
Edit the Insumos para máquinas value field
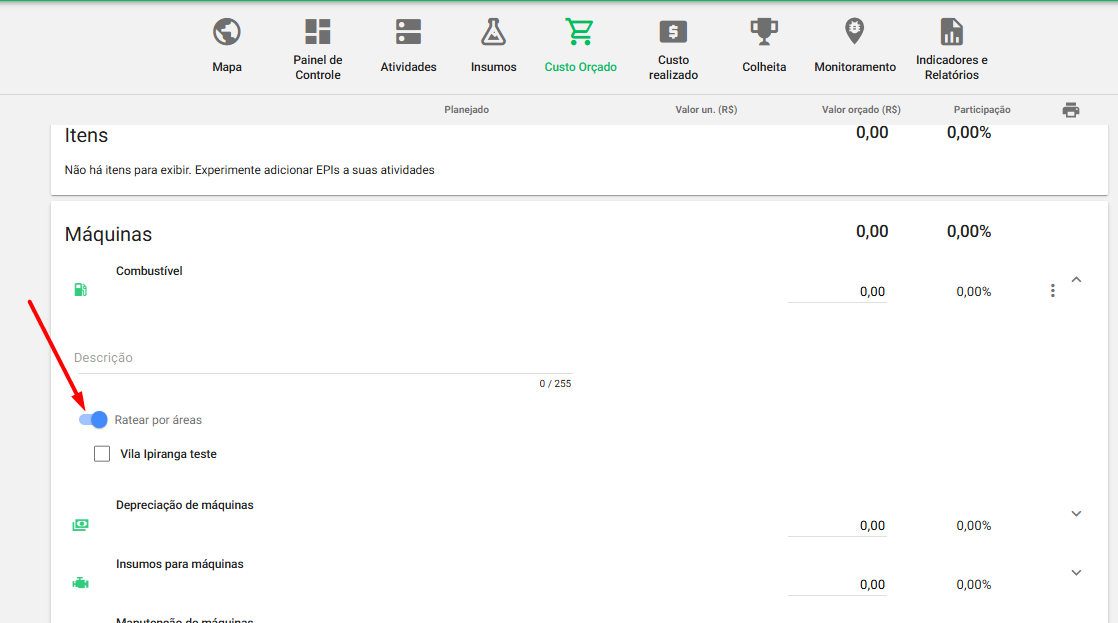[837, 585]
